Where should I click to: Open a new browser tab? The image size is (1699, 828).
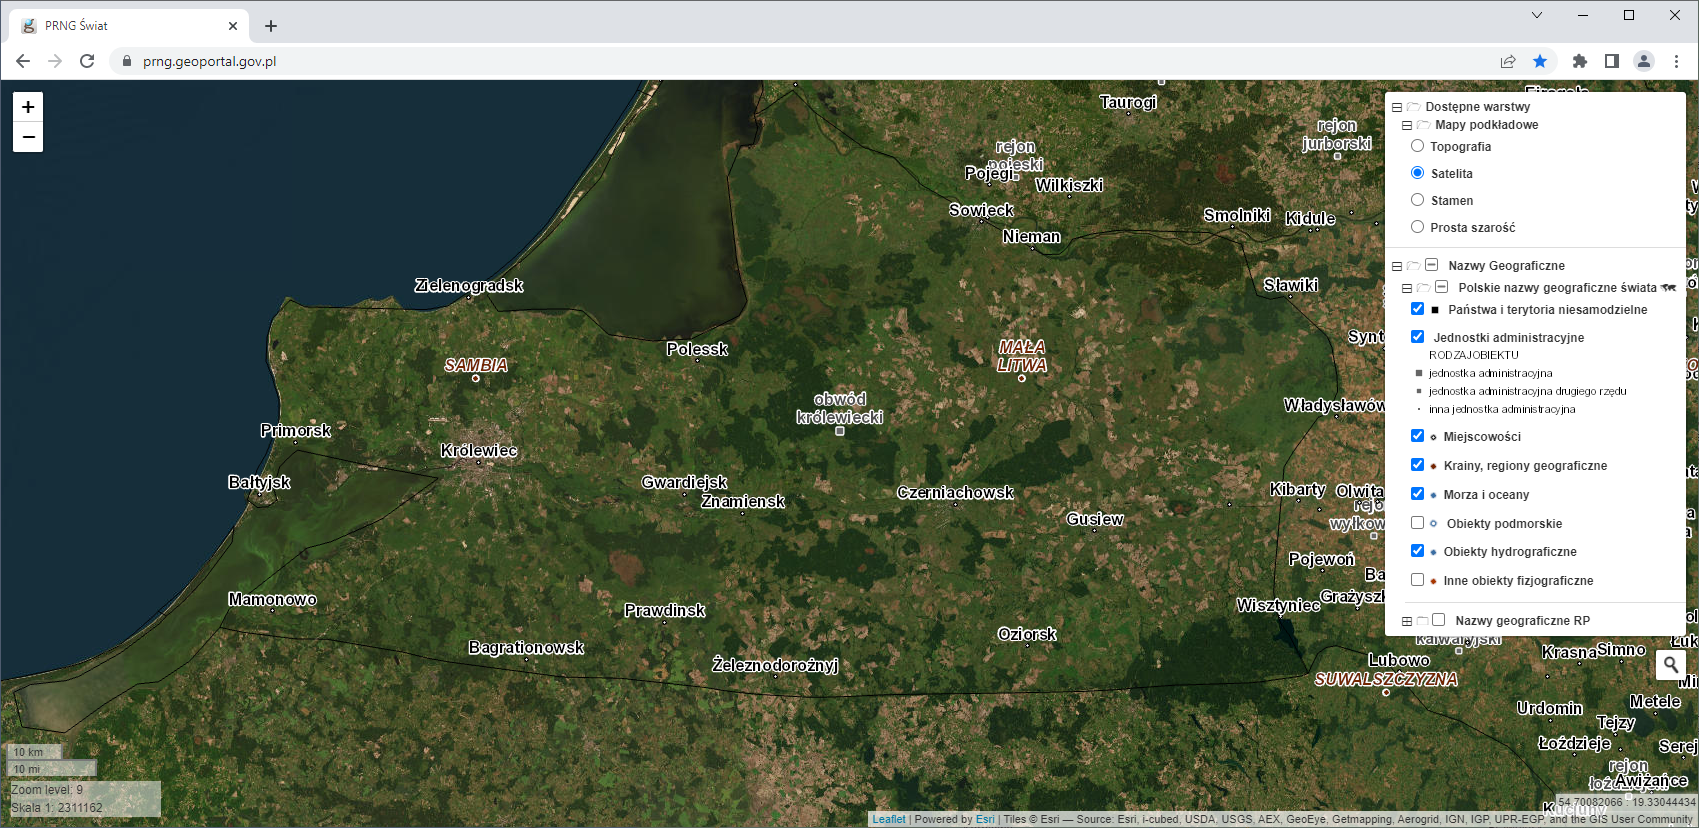[271, 26]
